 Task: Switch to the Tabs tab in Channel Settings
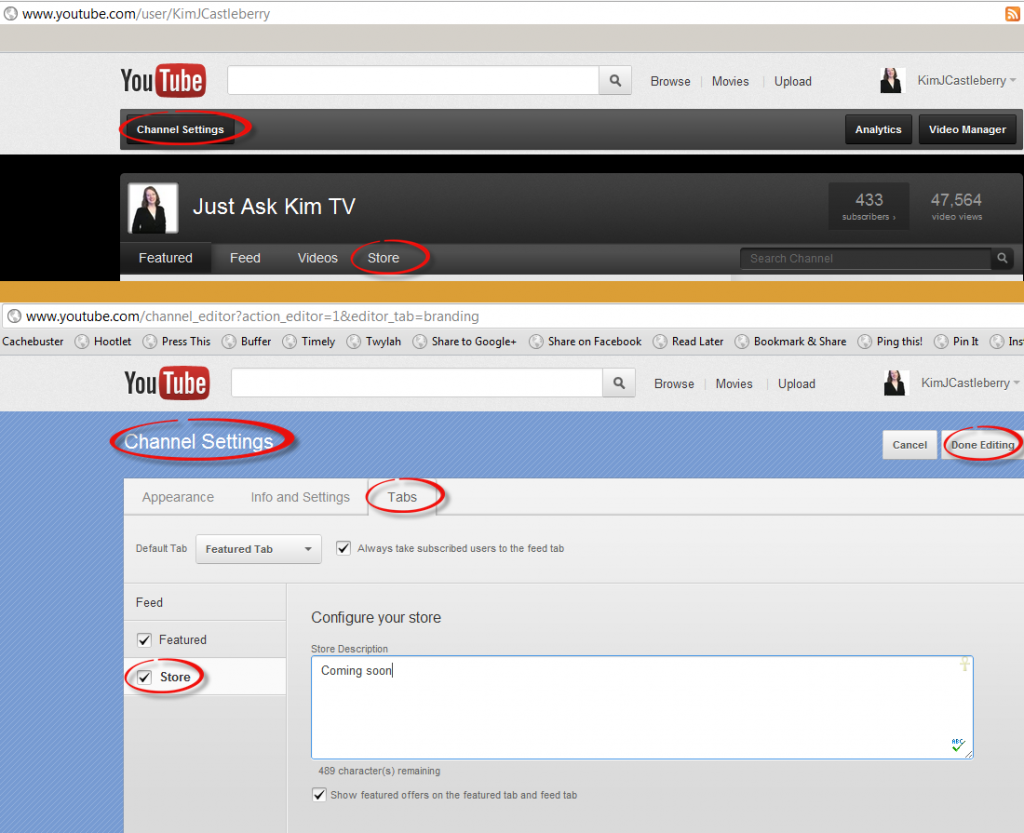click(x=402, y=497)
